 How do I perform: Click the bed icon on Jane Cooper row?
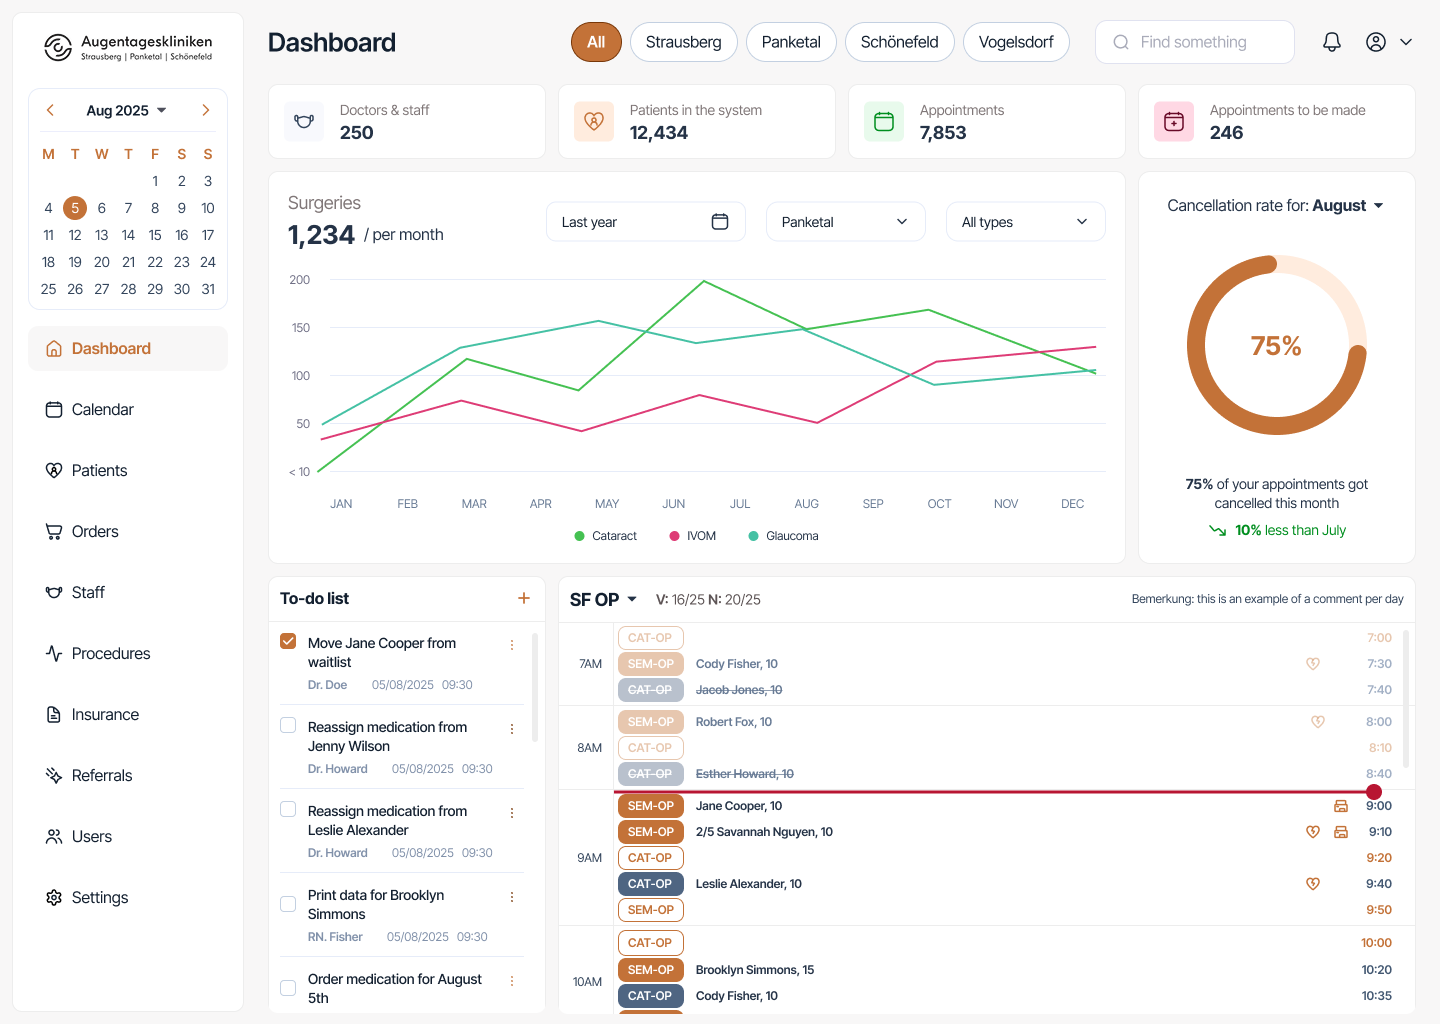point(1341,806)
